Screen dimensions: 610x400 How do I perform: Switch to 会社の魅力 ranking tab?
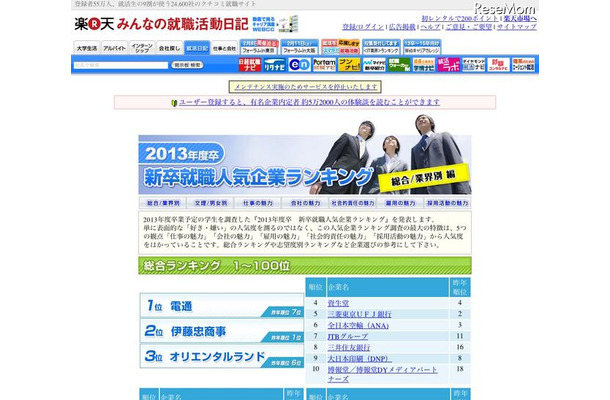[305, 203]
